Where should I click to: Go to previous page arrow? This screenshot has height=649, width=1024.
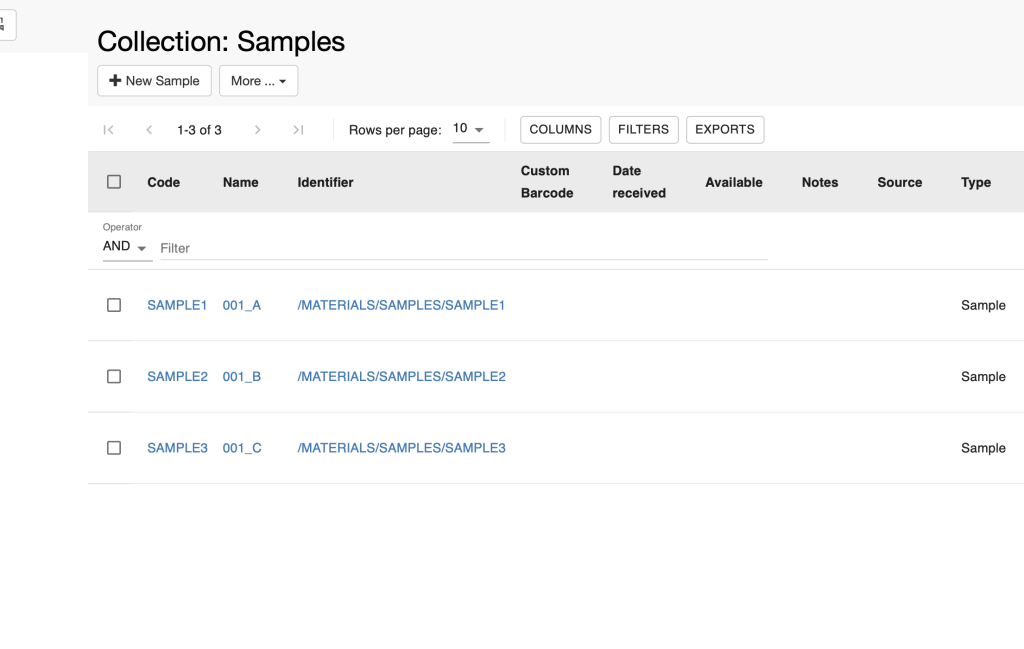[x=149, y=130]
